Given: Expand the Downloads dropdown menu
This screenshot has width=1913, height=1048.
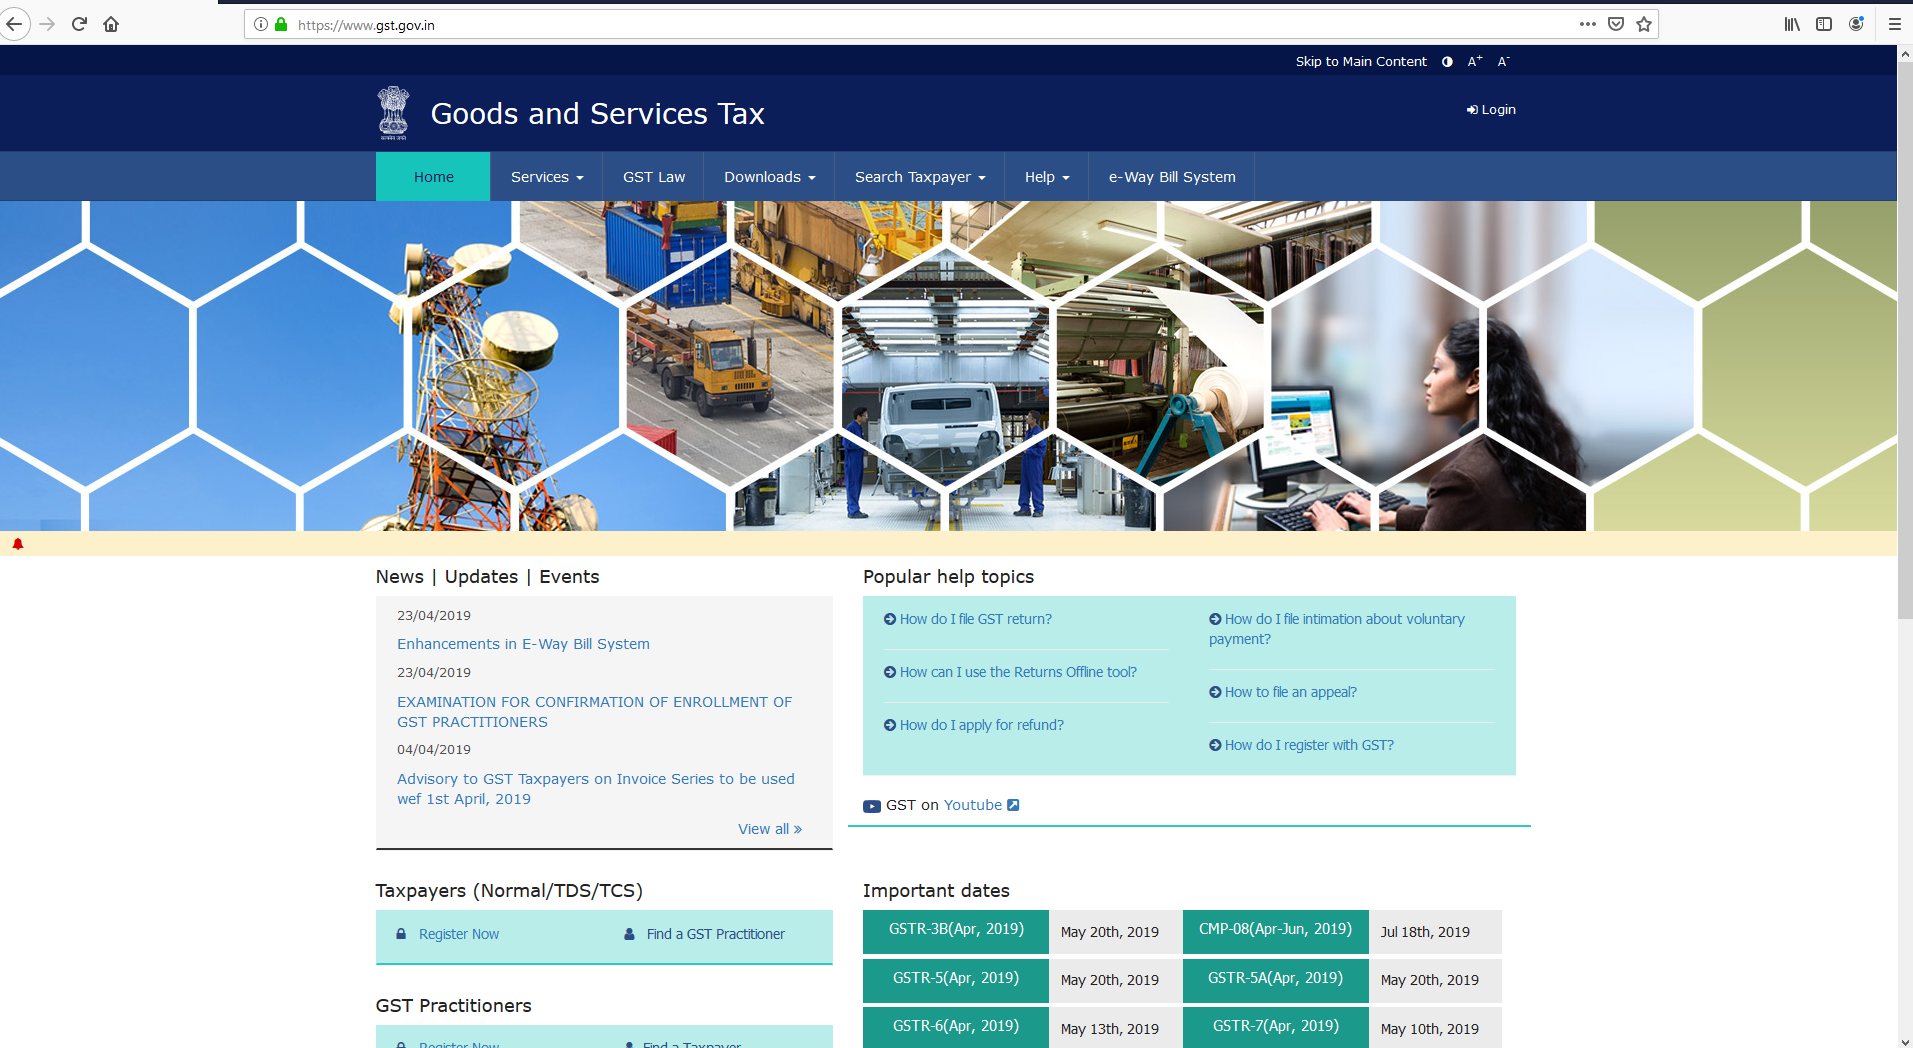Looking at the screenshot, I should (x=770, y=177).
